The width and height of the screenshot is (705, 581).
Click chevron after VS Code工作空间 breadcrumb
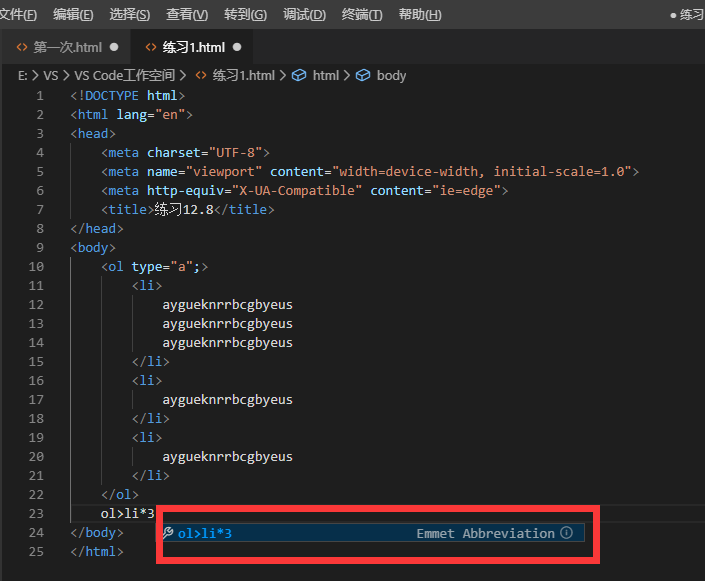tap(183, 76)
